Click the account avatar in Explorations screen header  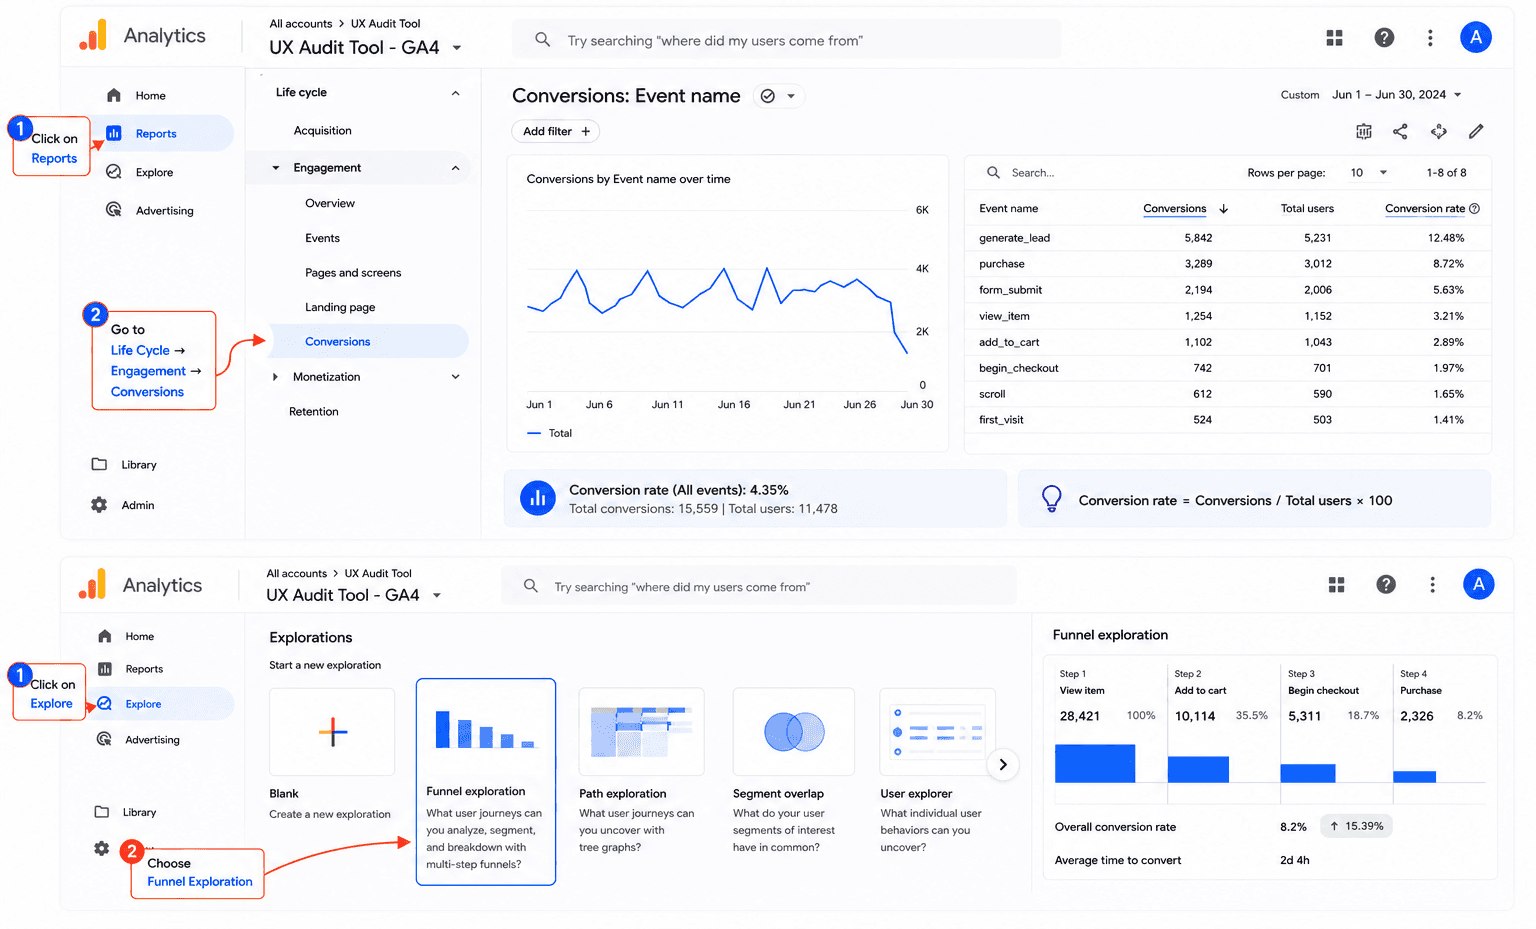click(1478, 584)
